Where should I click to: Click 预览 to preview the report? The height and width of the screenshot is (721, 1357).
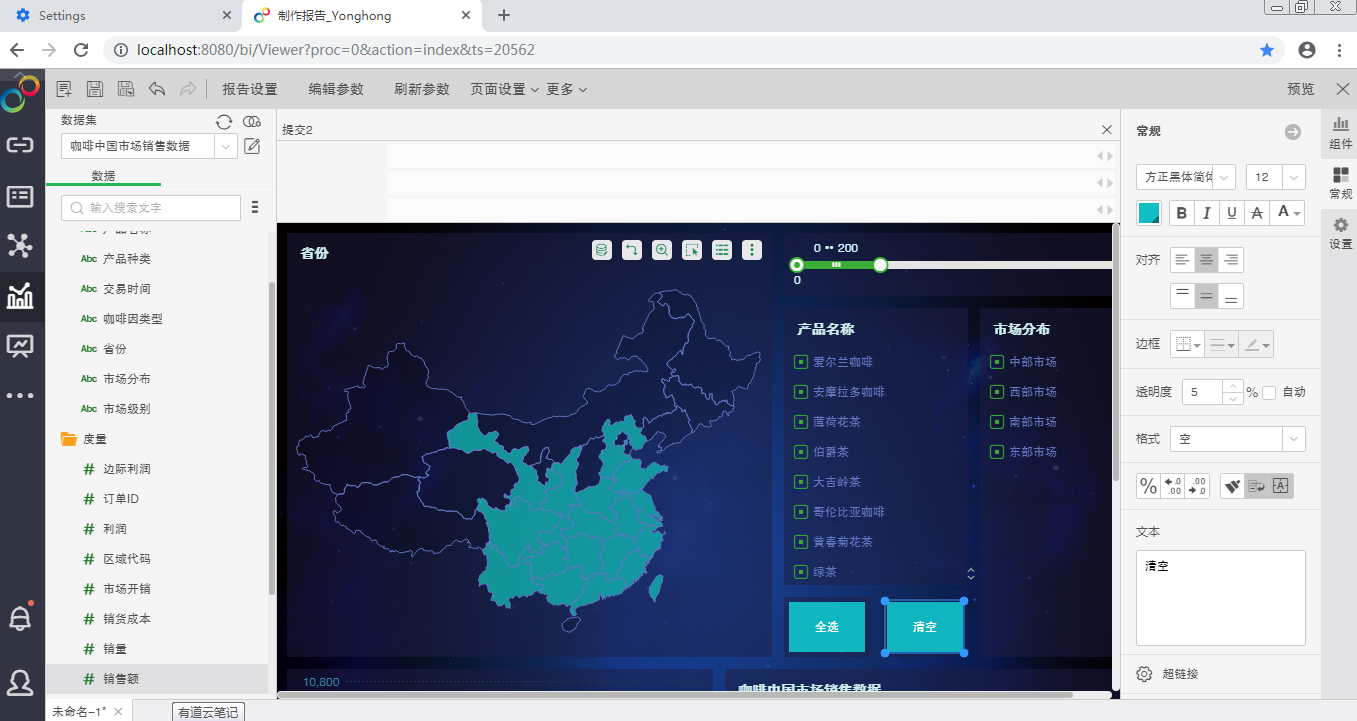pyautogui.click(x=1300, y=89)
